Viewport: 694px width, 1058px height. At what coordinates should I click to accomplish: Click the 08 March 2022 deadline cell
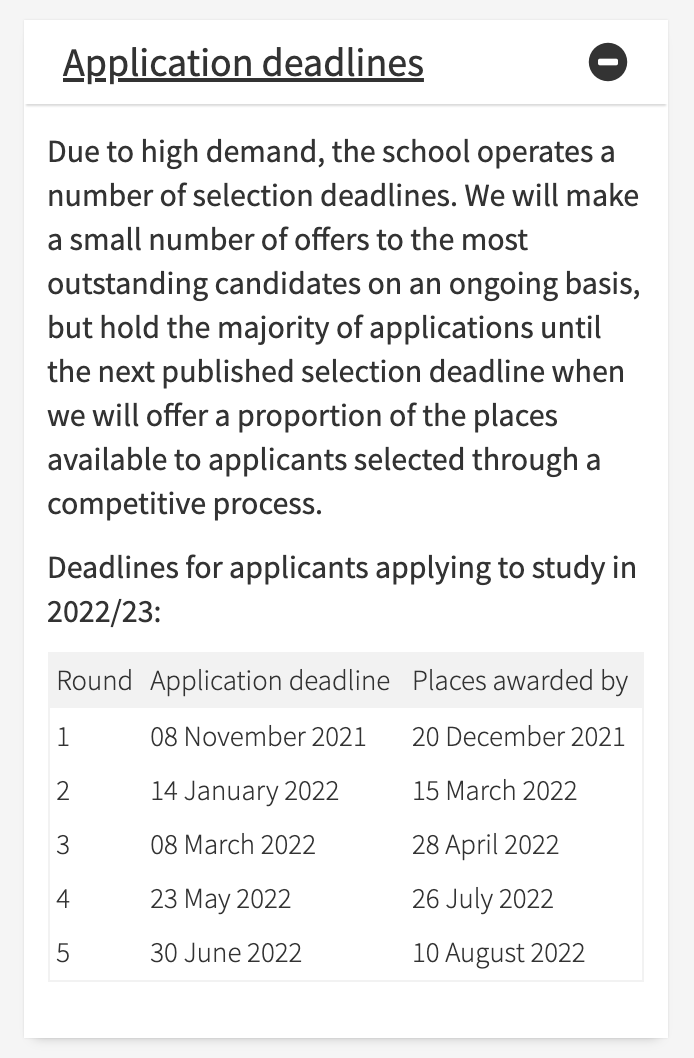(233, 844)
